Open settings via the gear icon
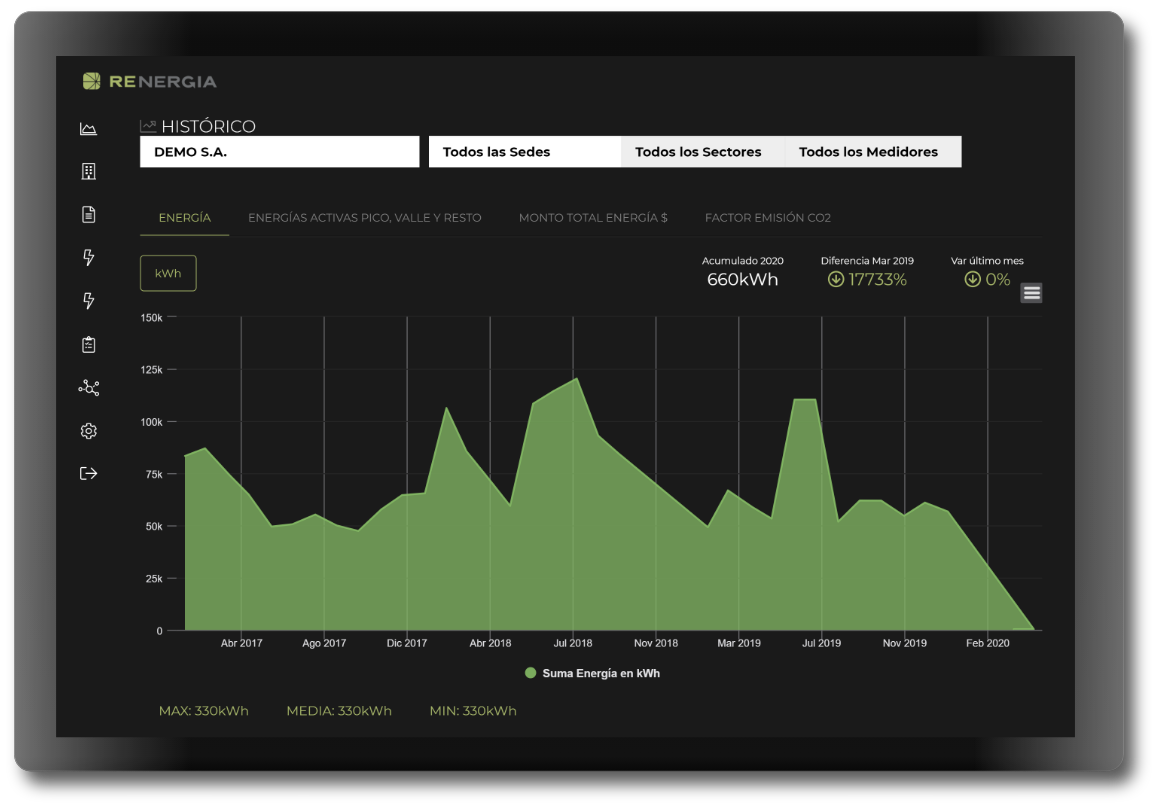The width and height of the screenshot is (1158, 809). click(x=88, y=431)
